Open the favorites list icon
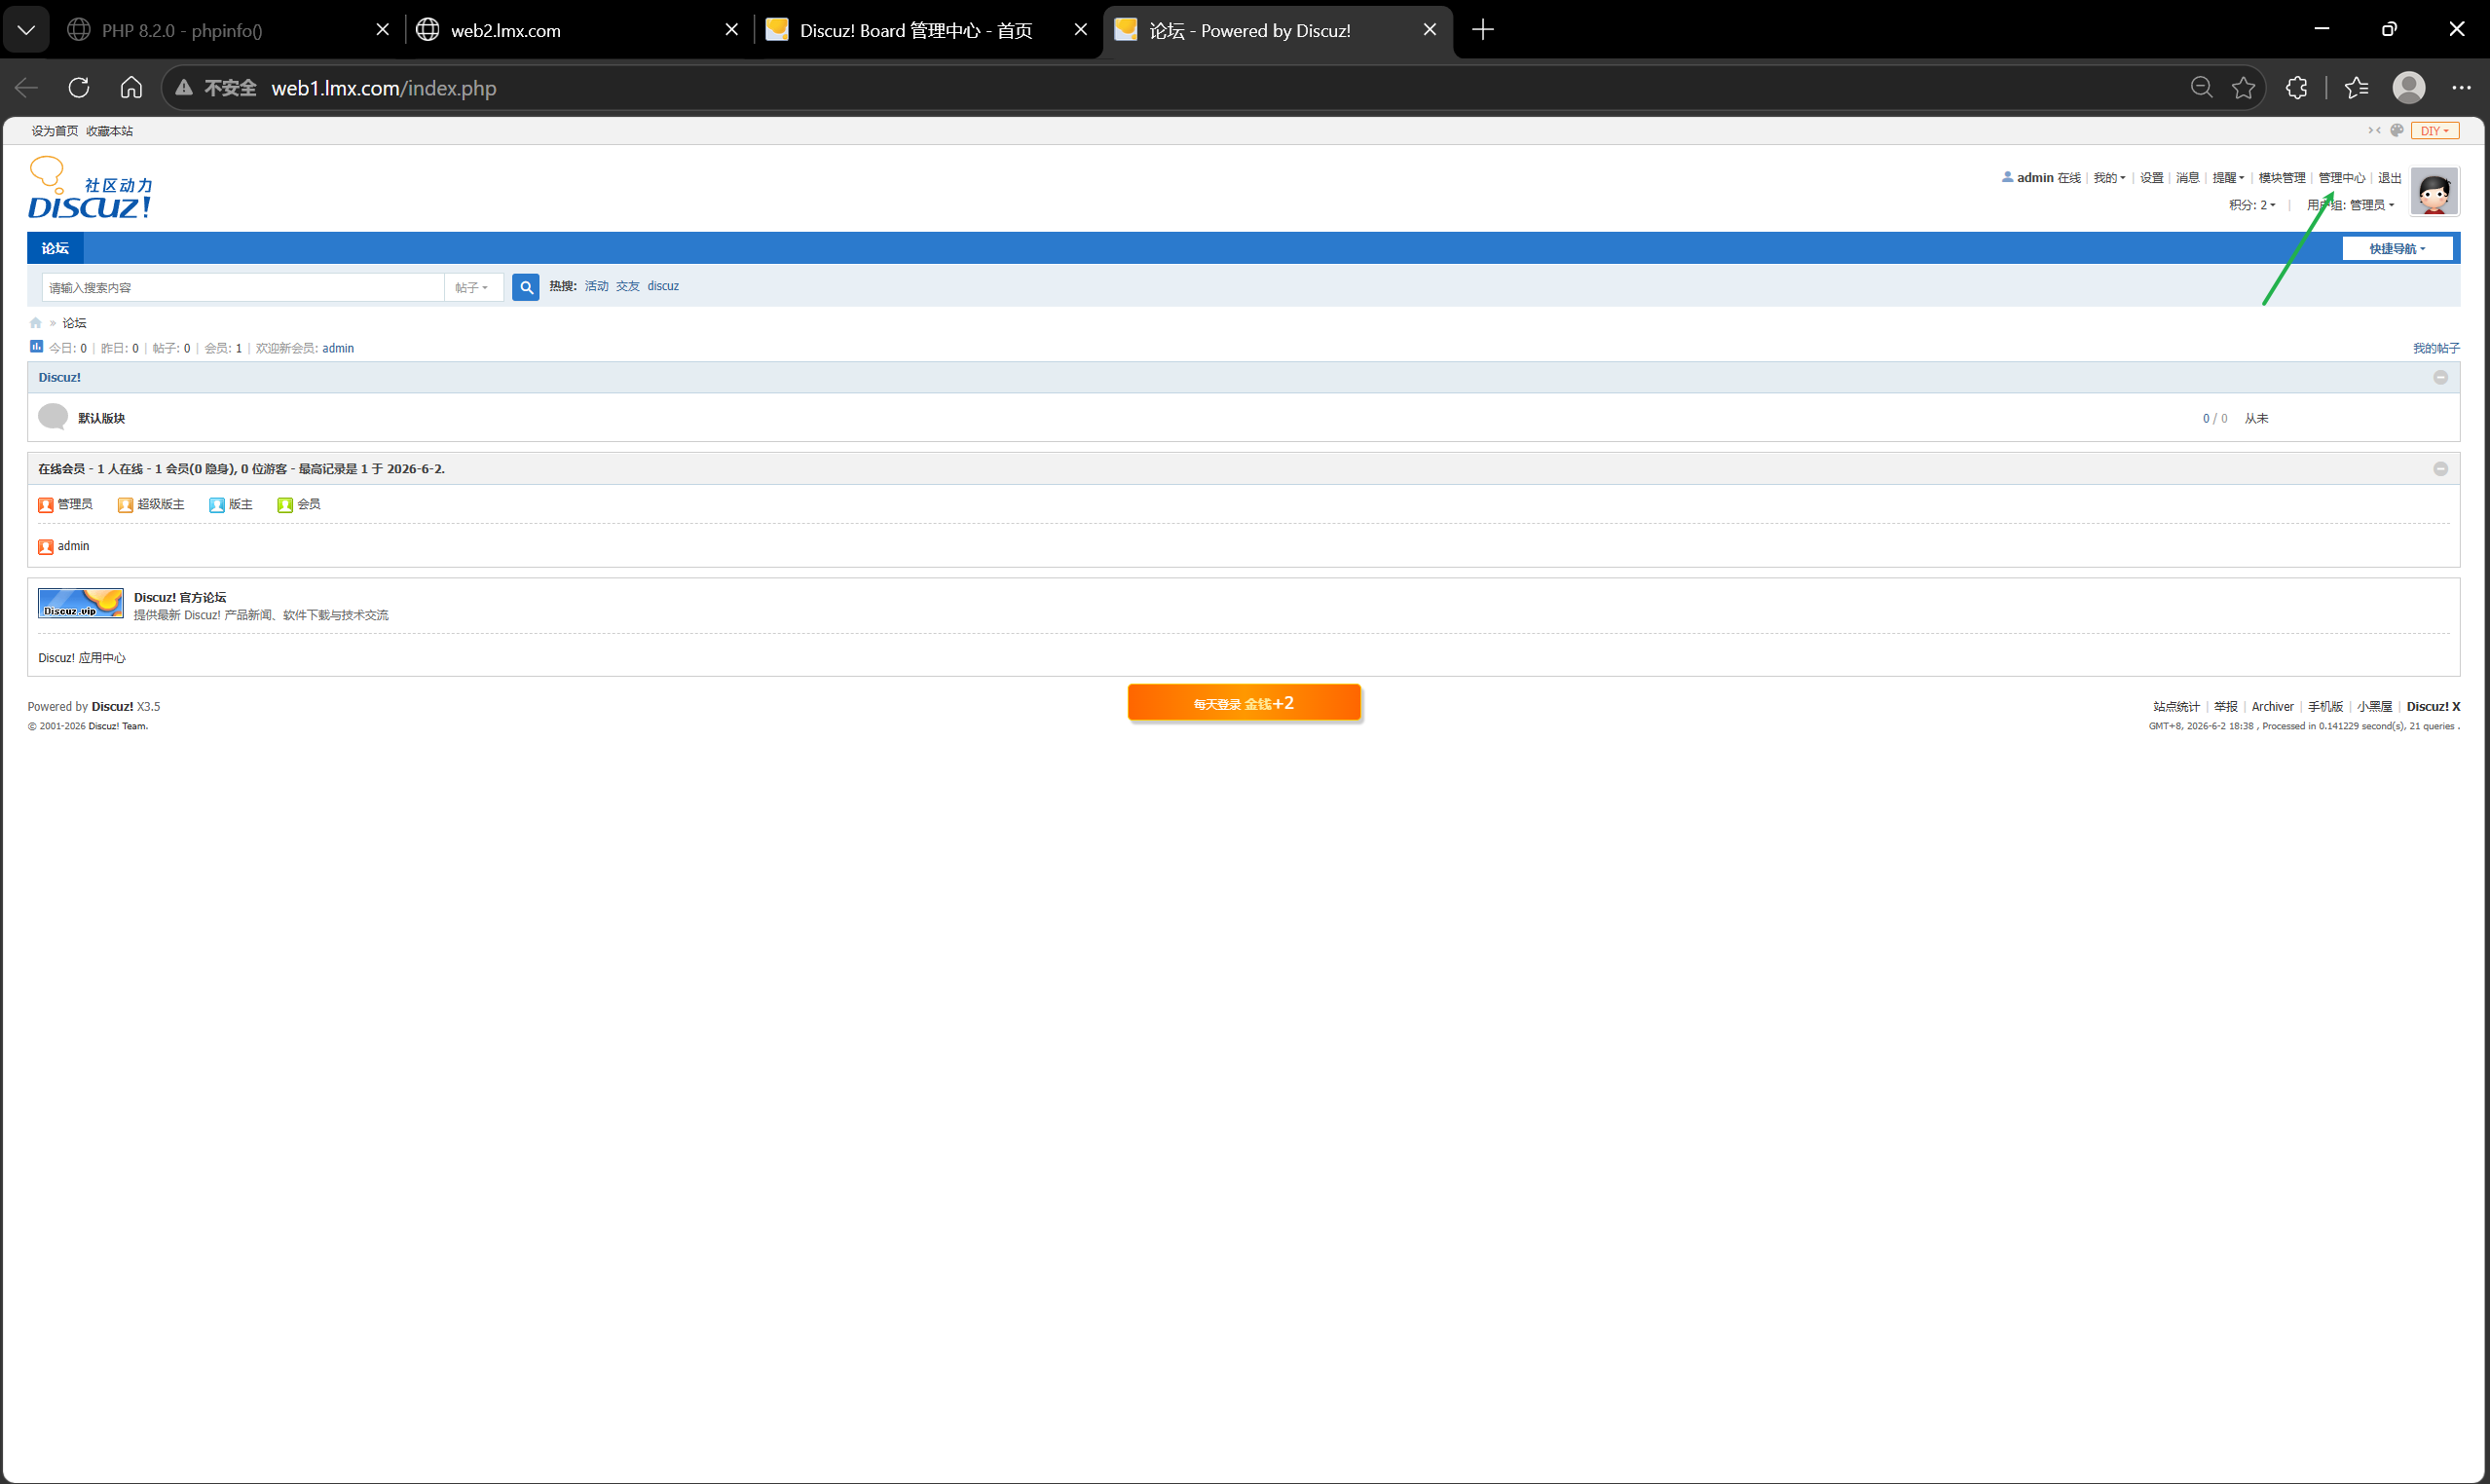This screenshot has width=2490, height=1484. click(2357, 87)
